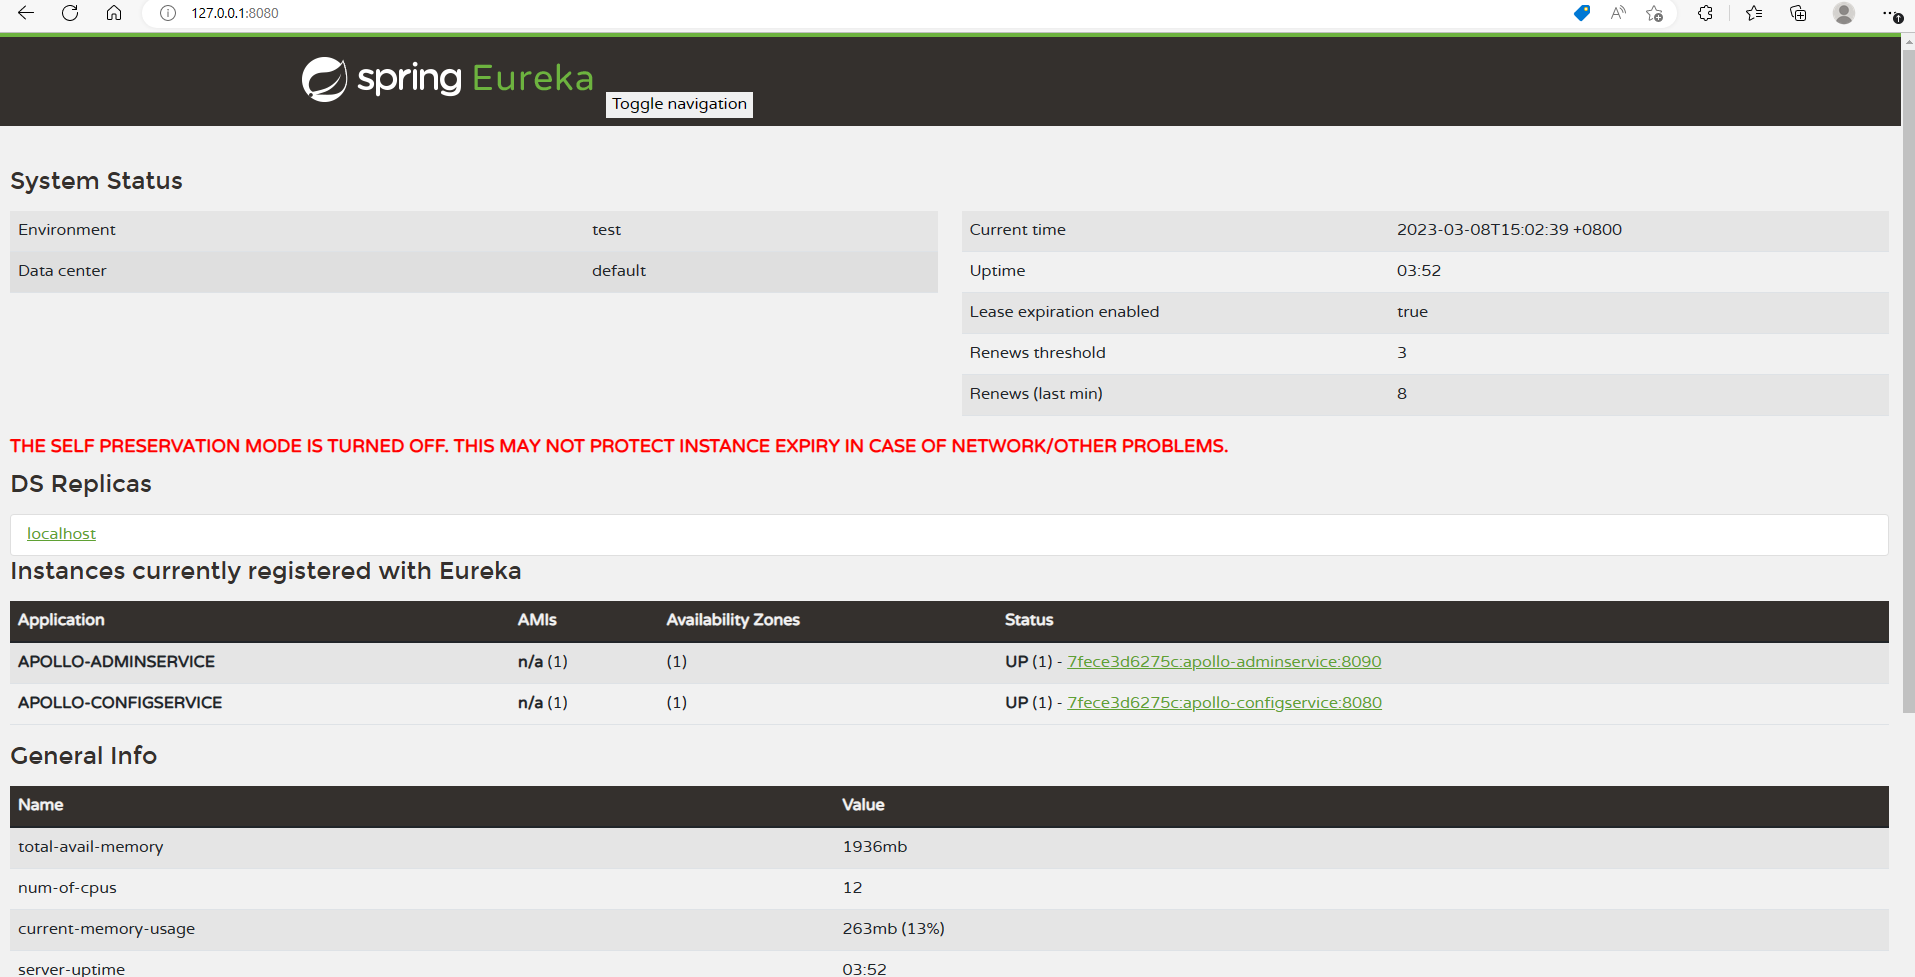Reload the page with the refresh icon

tap(70, 13)
